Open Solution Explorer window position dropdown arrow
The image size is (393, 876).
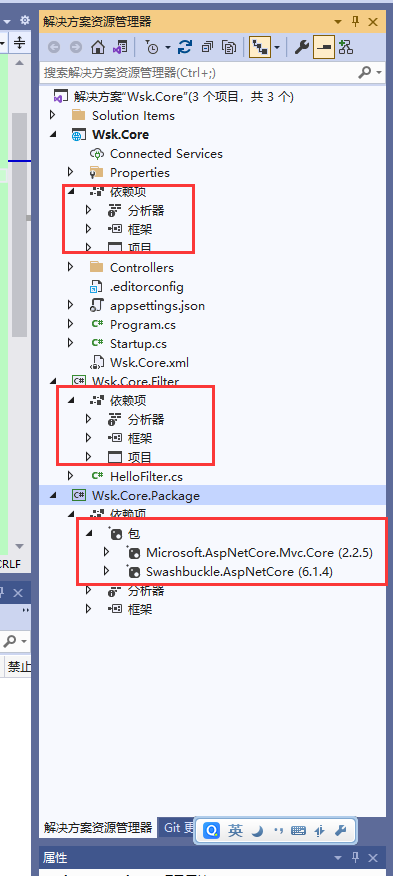[x=338, y=22]
